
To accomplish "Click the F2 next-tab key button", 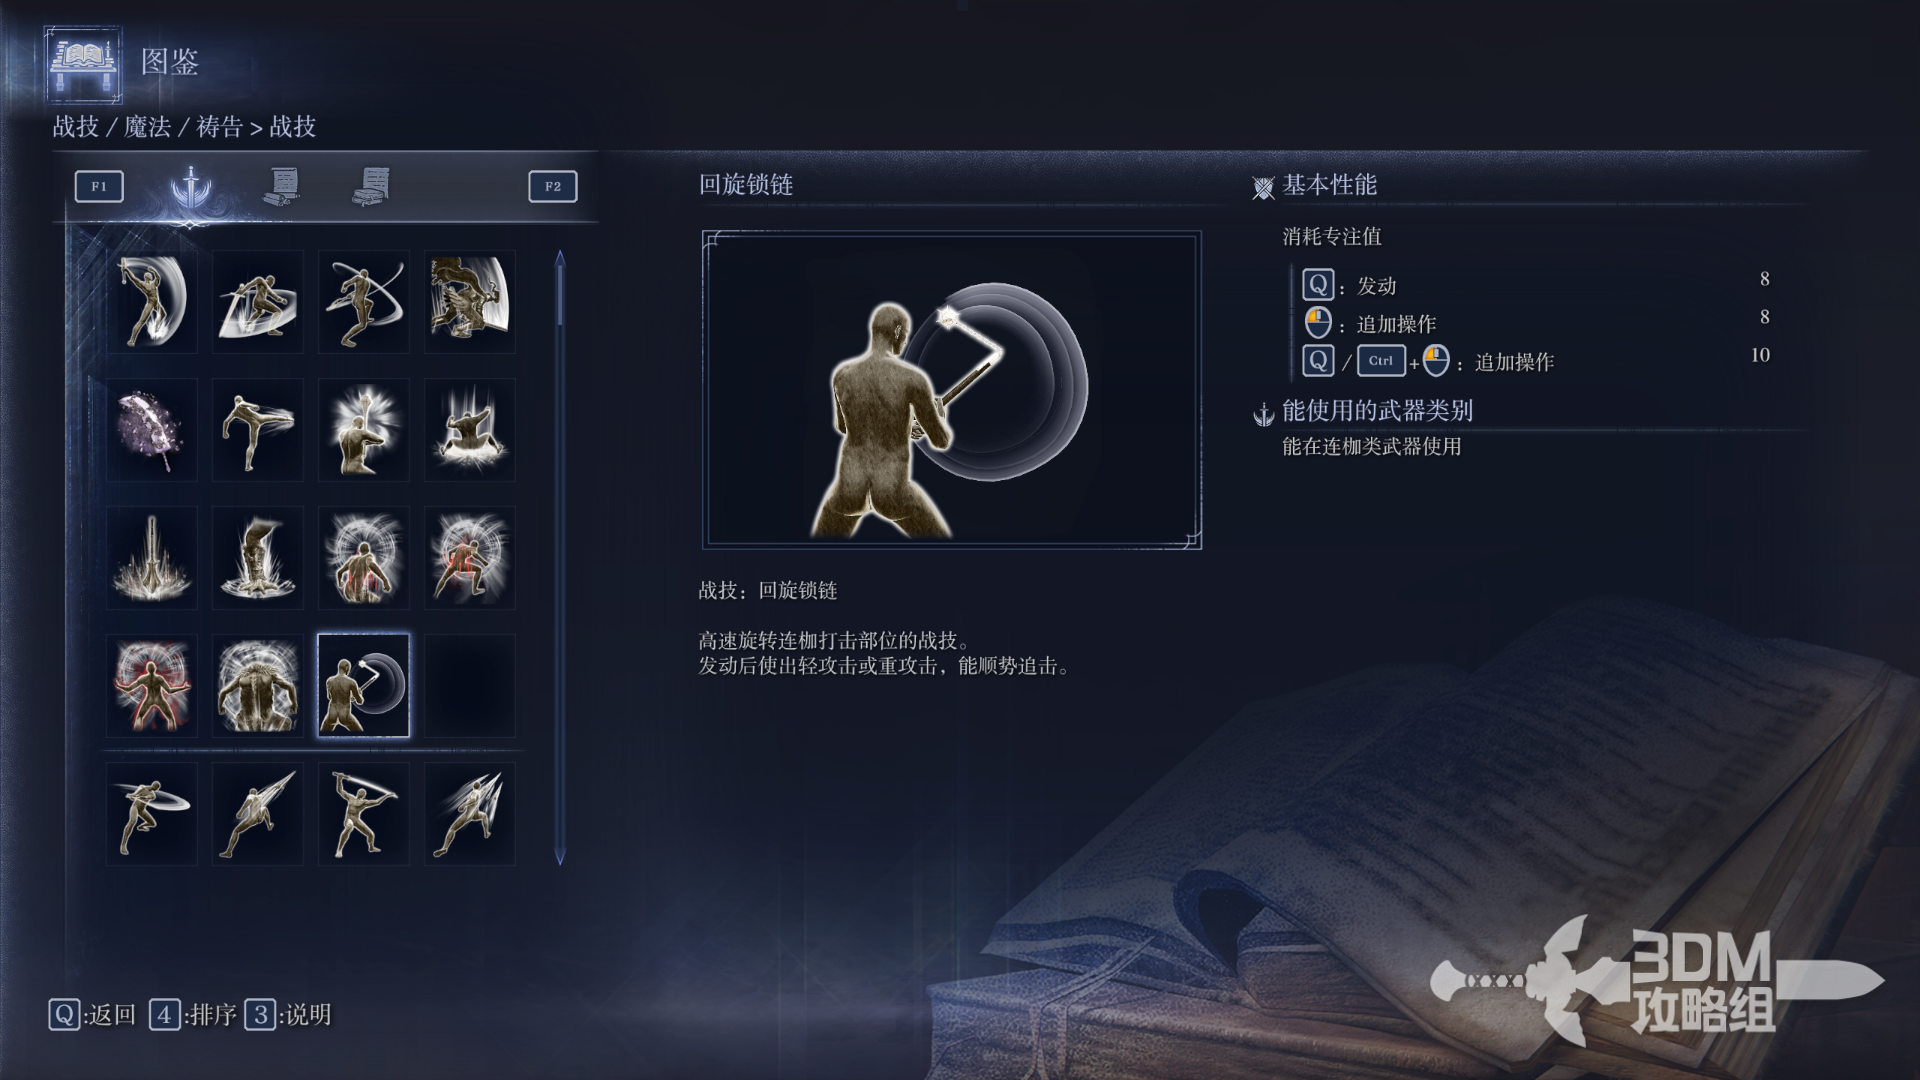I will coord(553,186).
